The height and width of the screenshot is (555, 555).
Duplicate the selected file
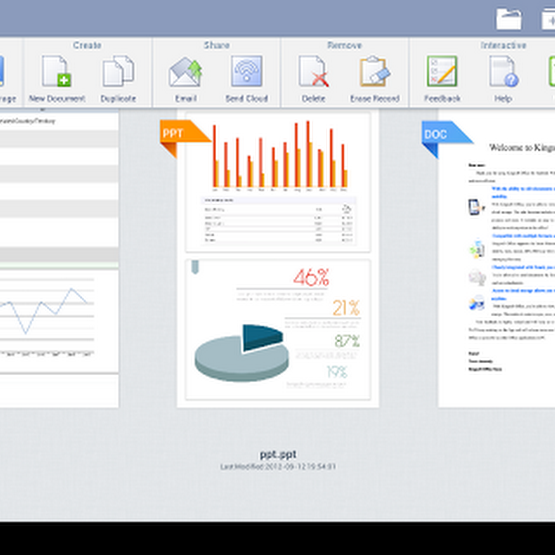[118, 71]
